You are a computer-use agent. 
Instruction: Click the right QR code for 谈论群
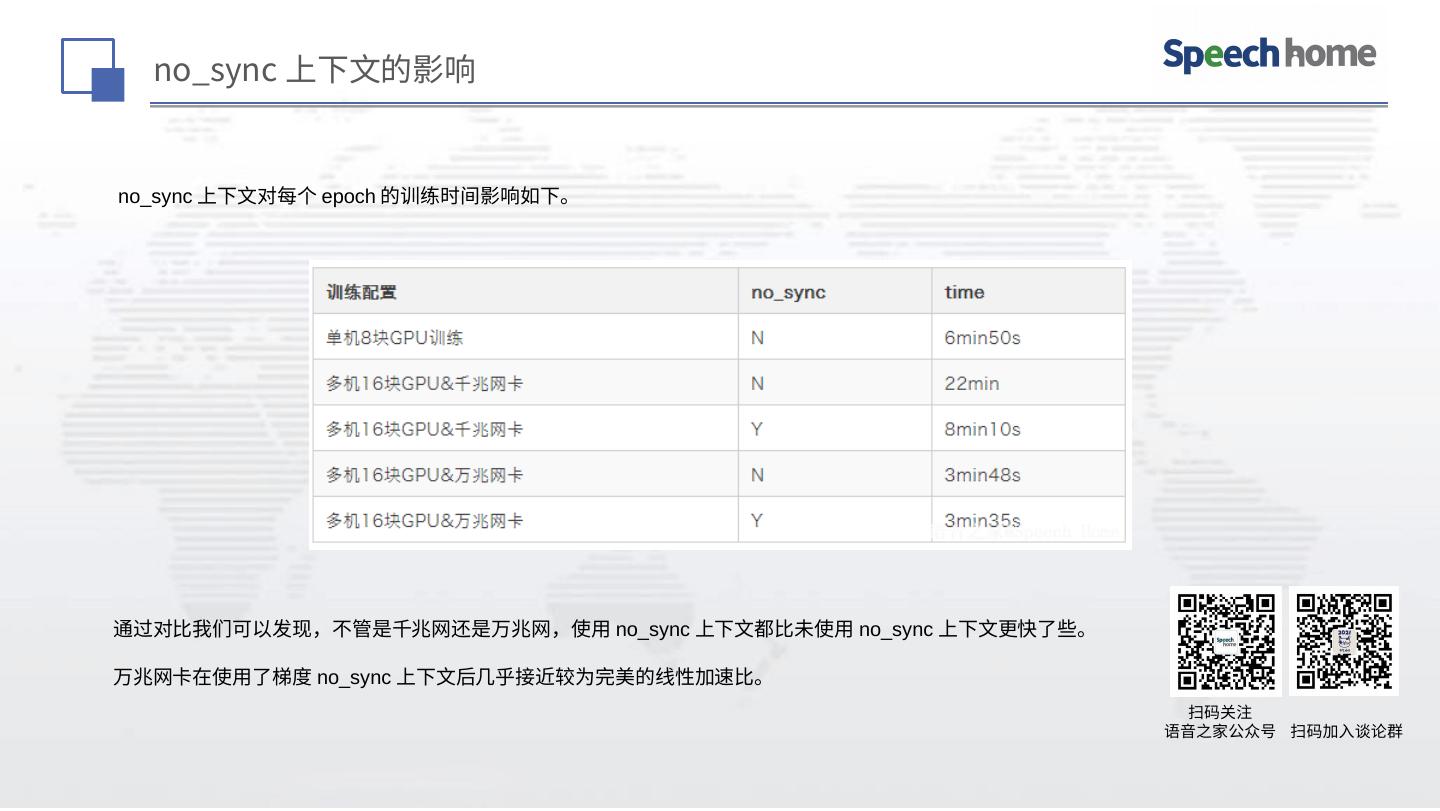[1343, 641]
